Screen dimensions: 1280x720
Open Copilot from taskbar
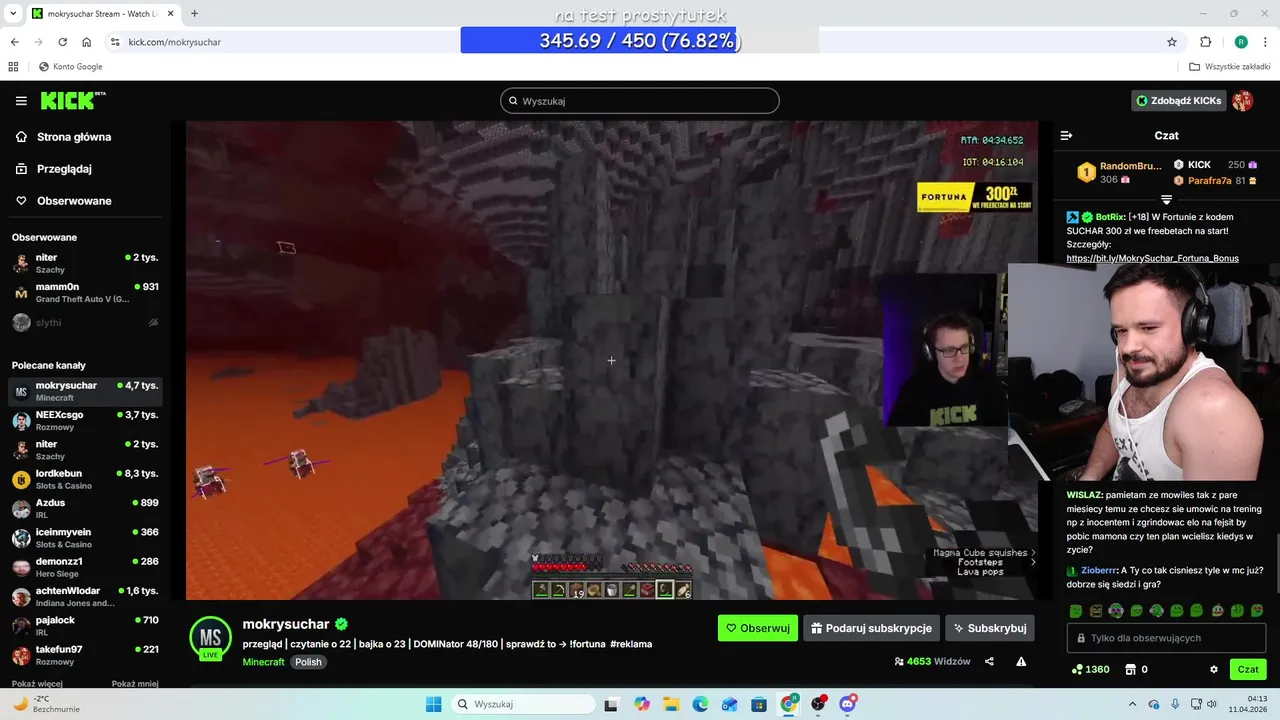pyautogui.click(x=641, y=704)
